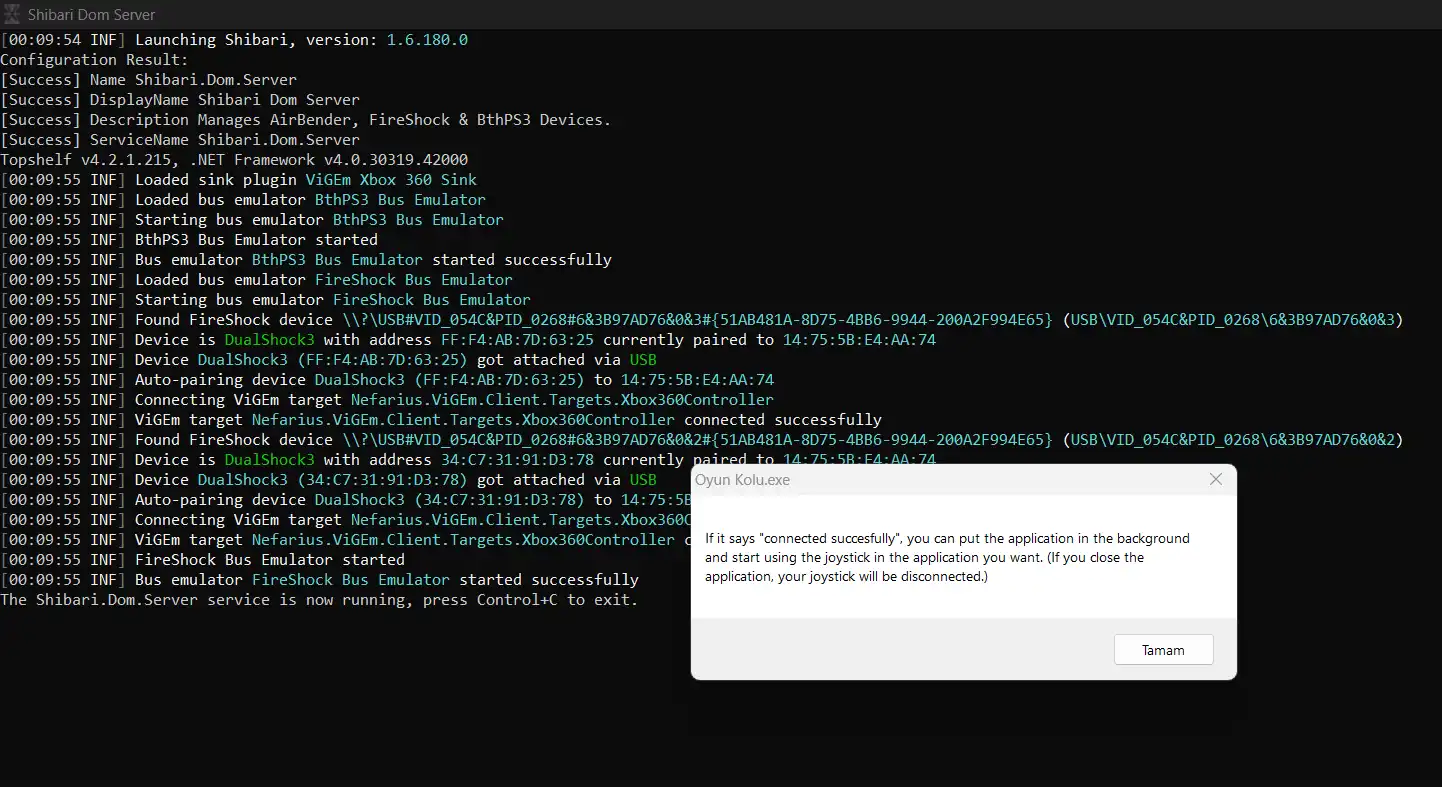Click the dialog message about connected successfully
The height and width of the screenshot is (787, 1442).
coord(947,557)
